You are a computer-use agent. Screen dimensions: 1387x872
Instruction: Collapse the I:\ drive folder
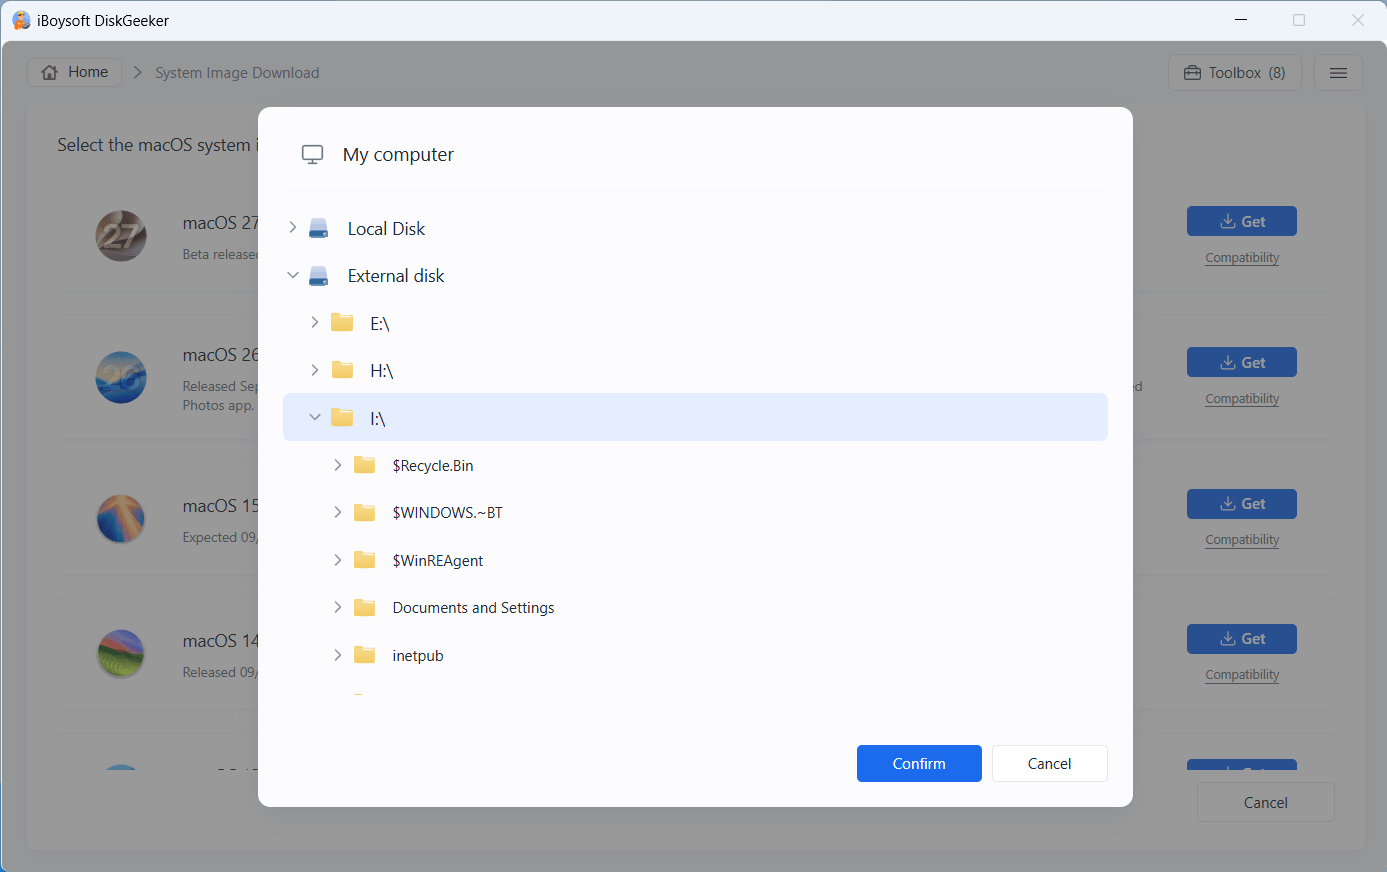(x=315, y=417)
